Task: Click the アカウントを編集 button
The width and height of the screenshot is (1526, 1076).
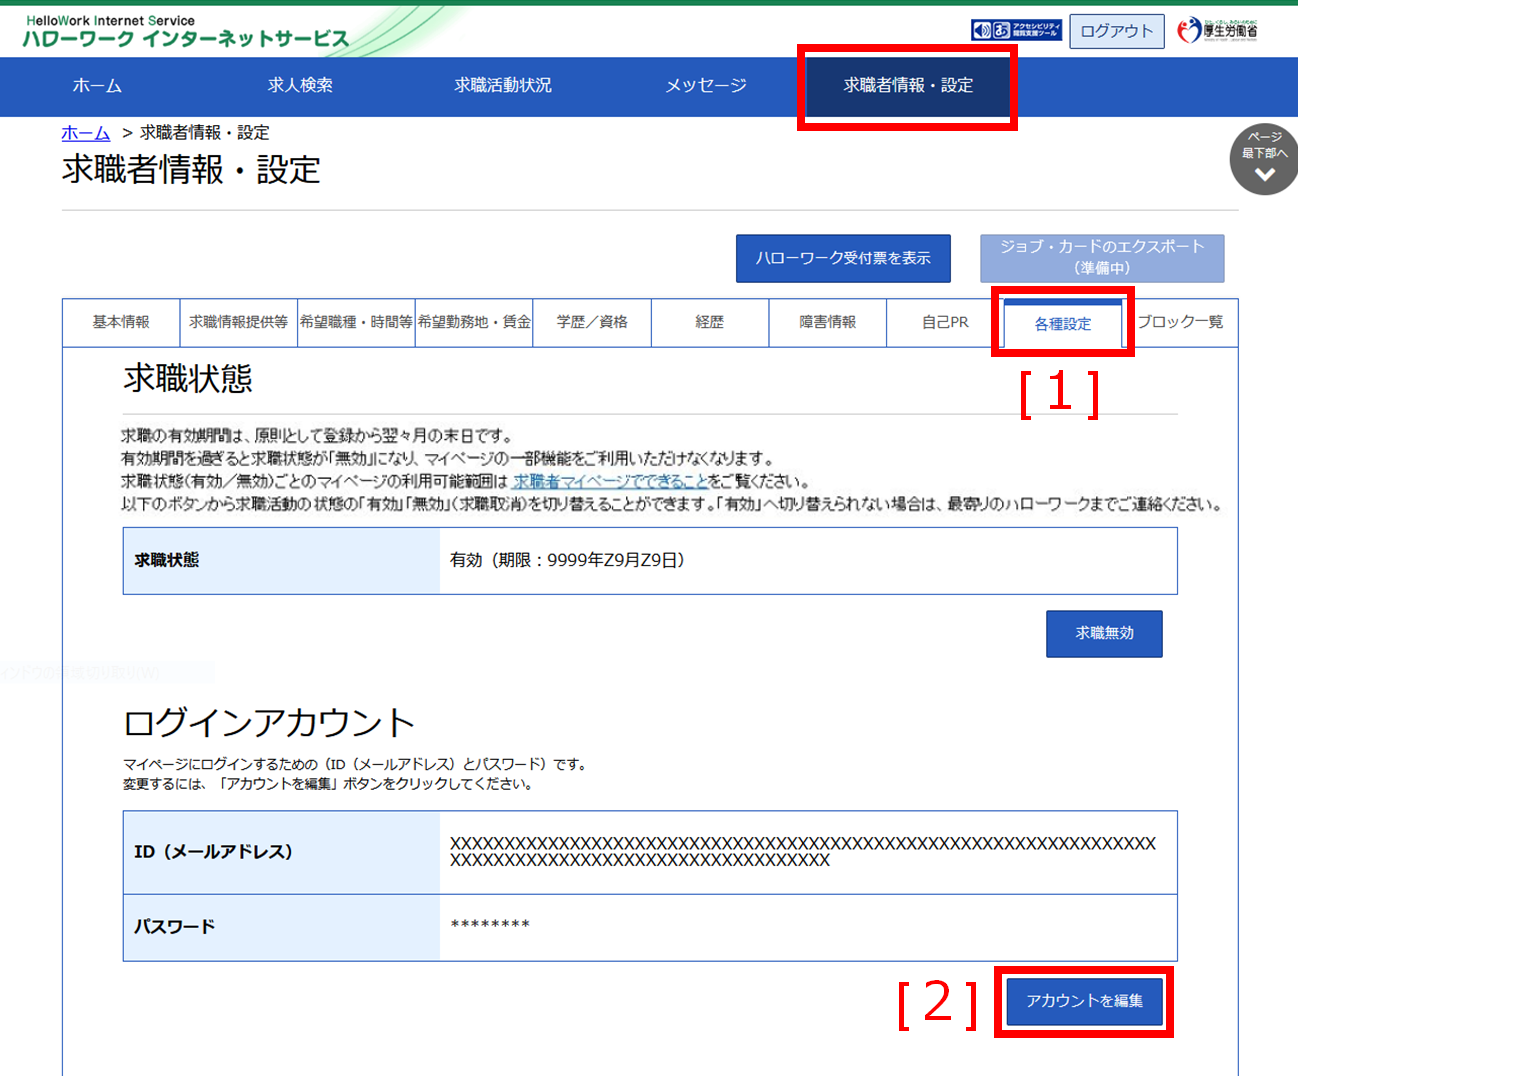Action: coord(1084,1001)
